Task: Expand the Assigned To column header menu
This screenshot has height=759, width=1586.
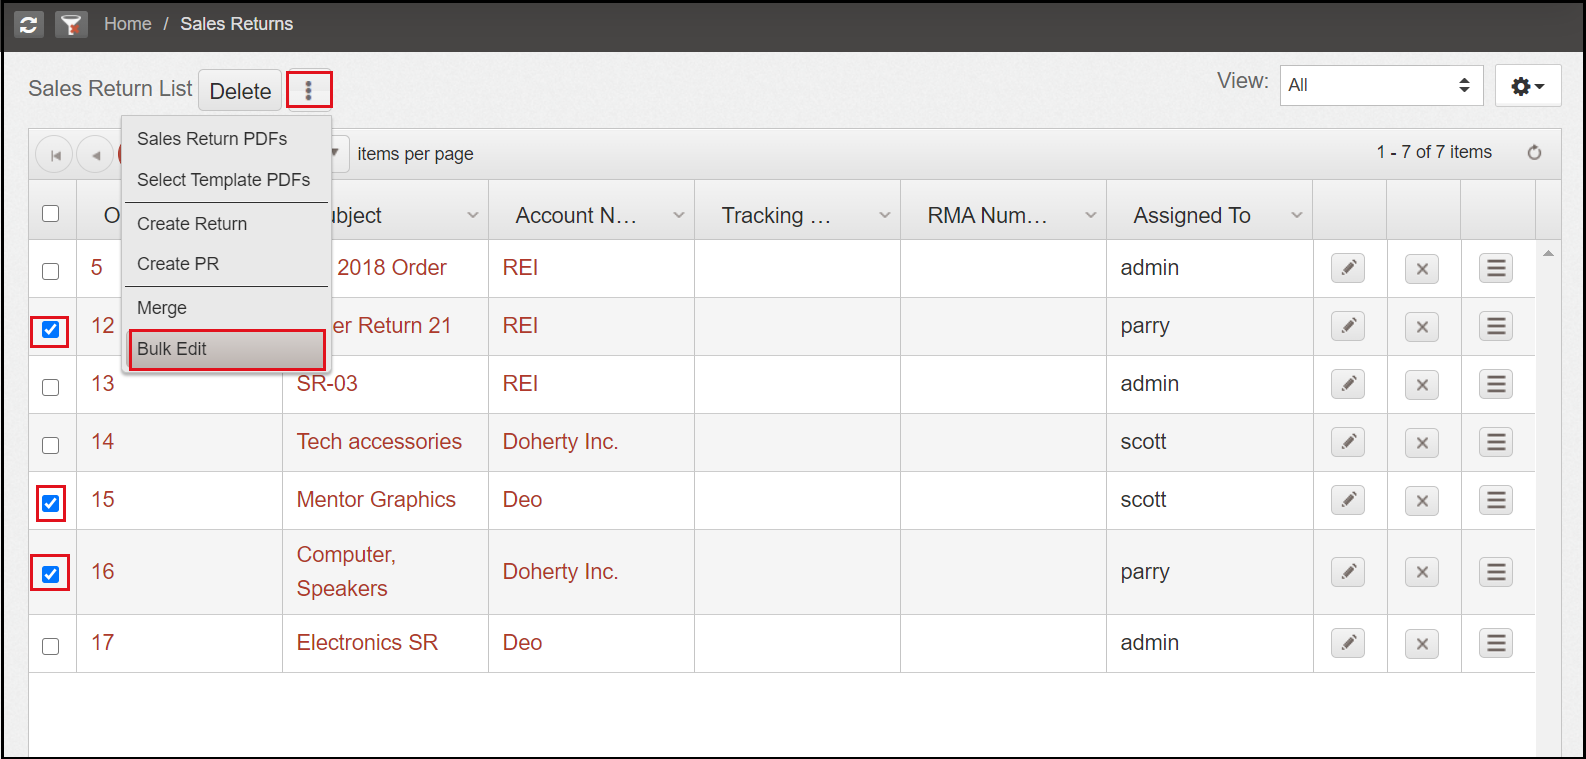Action: coord(1297,215)
